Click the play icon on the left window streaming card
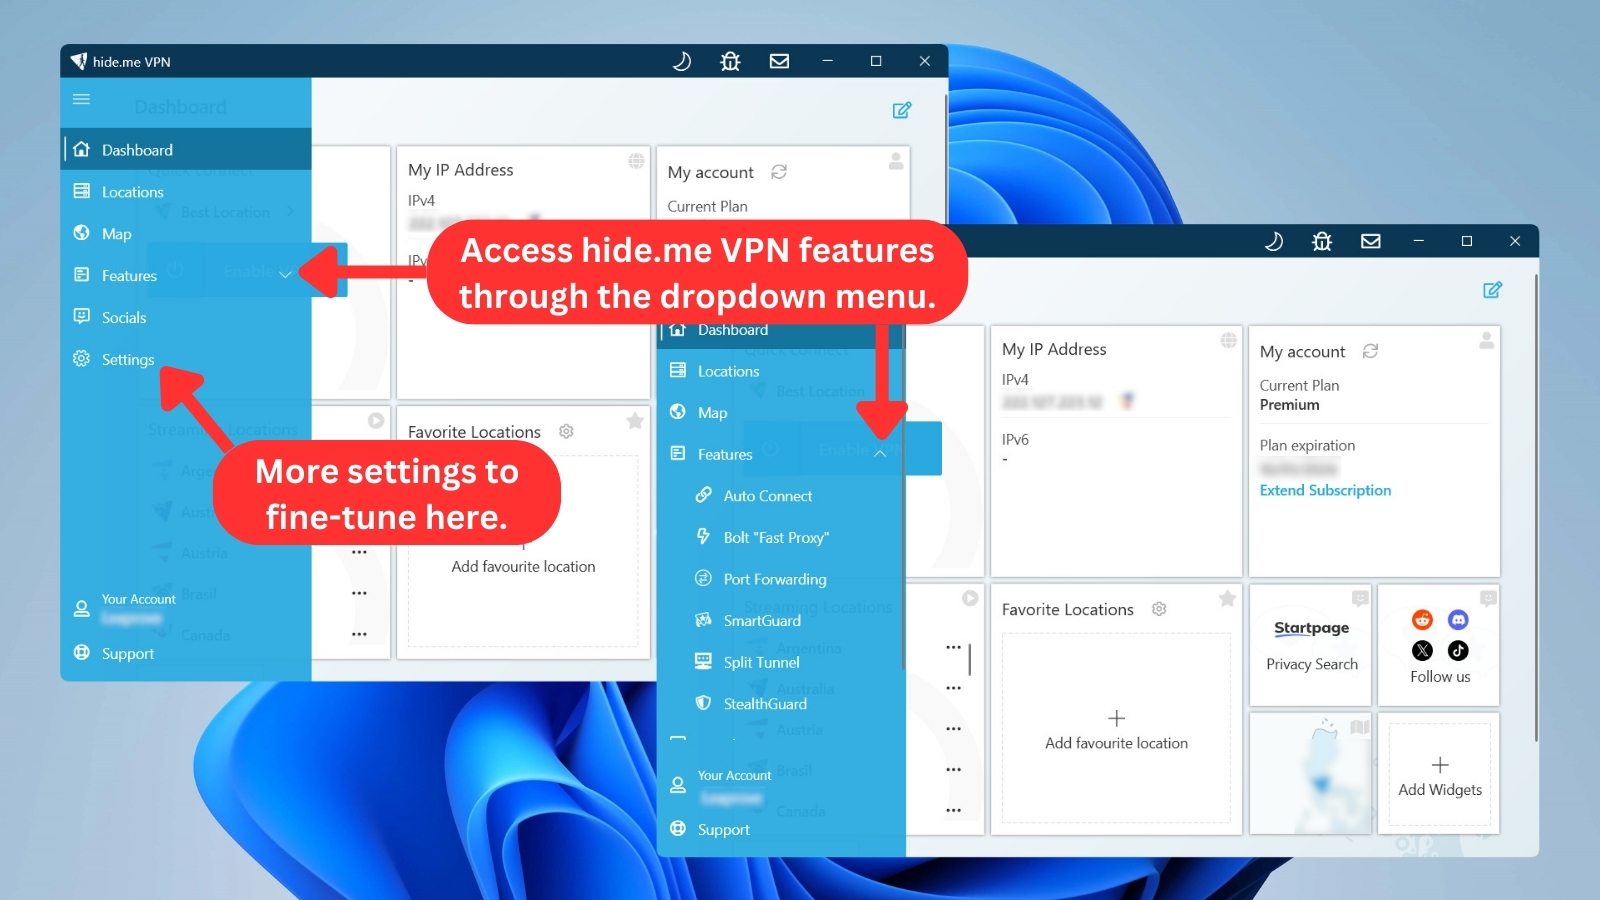 [x=376, y=421]
